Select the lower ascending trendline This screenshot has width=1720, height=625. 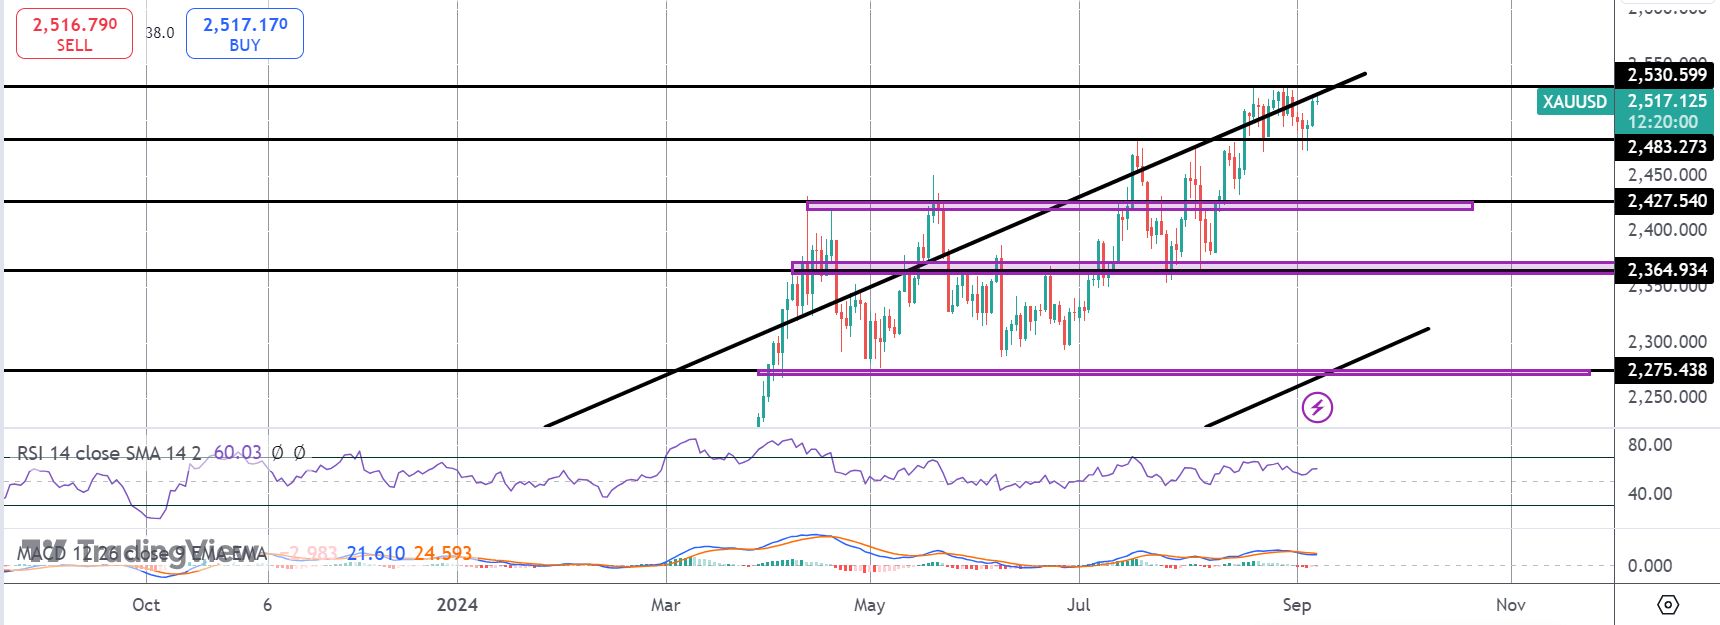click(1317, 377)
